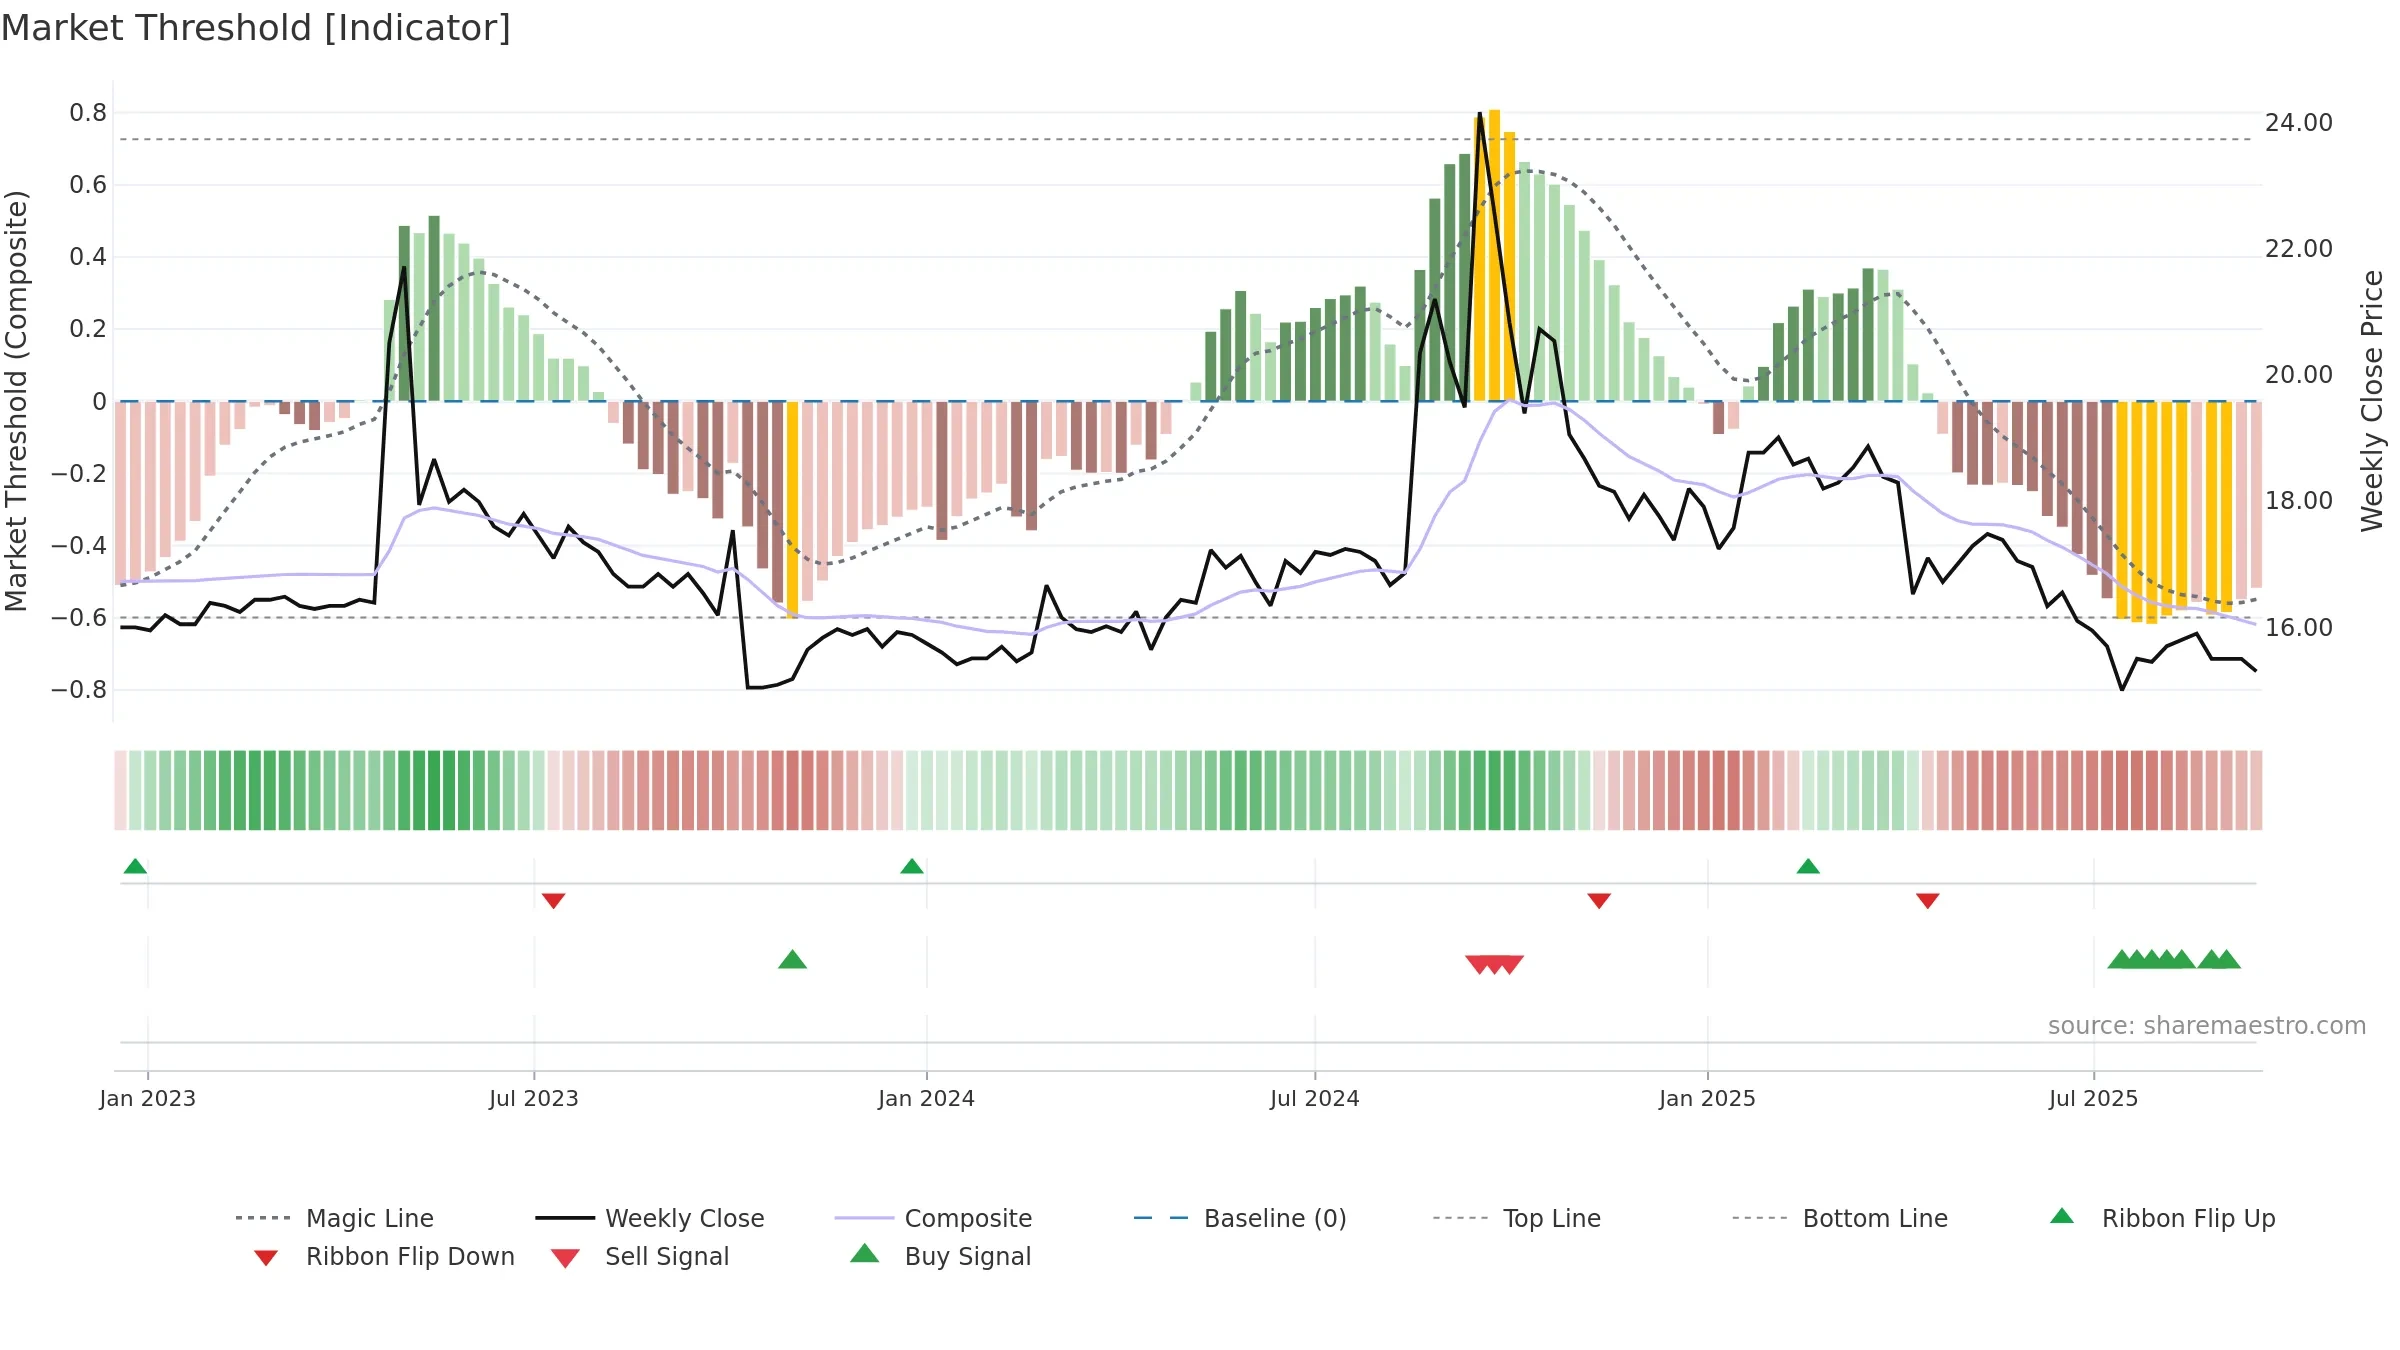Click the ribbon flip down marker after Jul 2023

(554, 901)
